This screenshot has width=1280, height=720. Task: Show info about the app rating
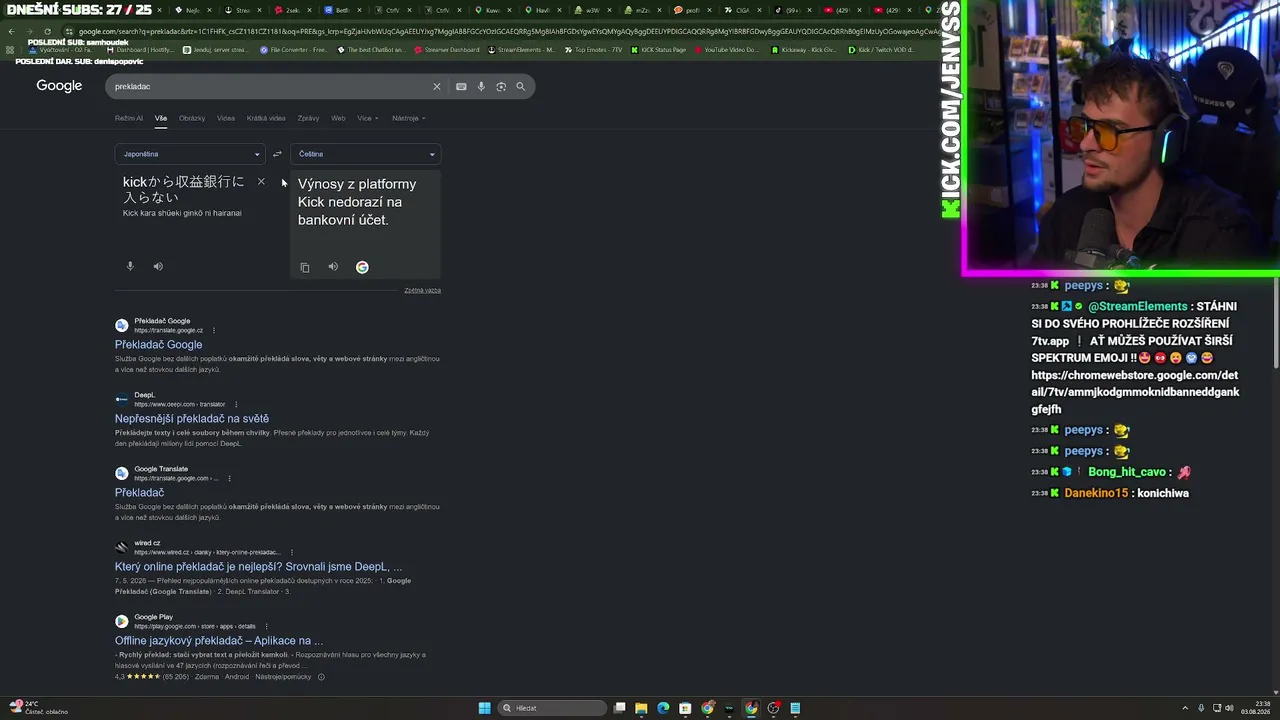[321, 677]
